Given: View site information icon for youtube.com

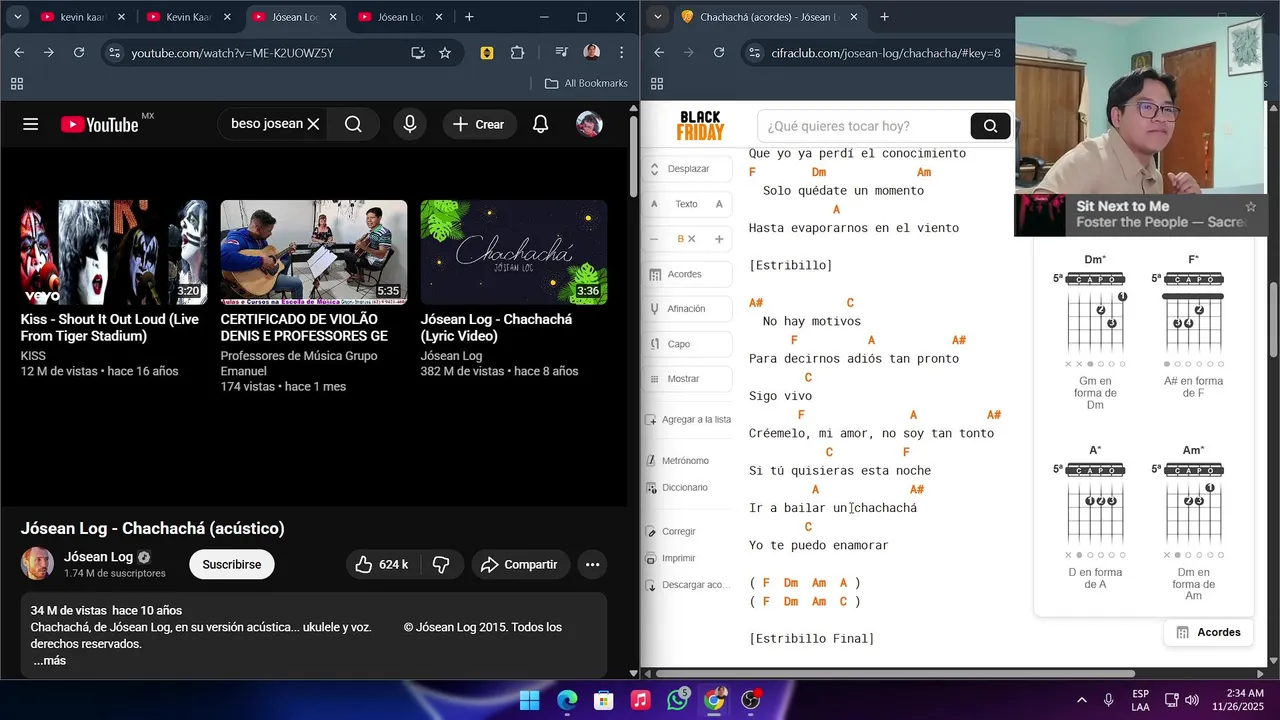Looking at the screenshot, I should (x=114, y=52).
